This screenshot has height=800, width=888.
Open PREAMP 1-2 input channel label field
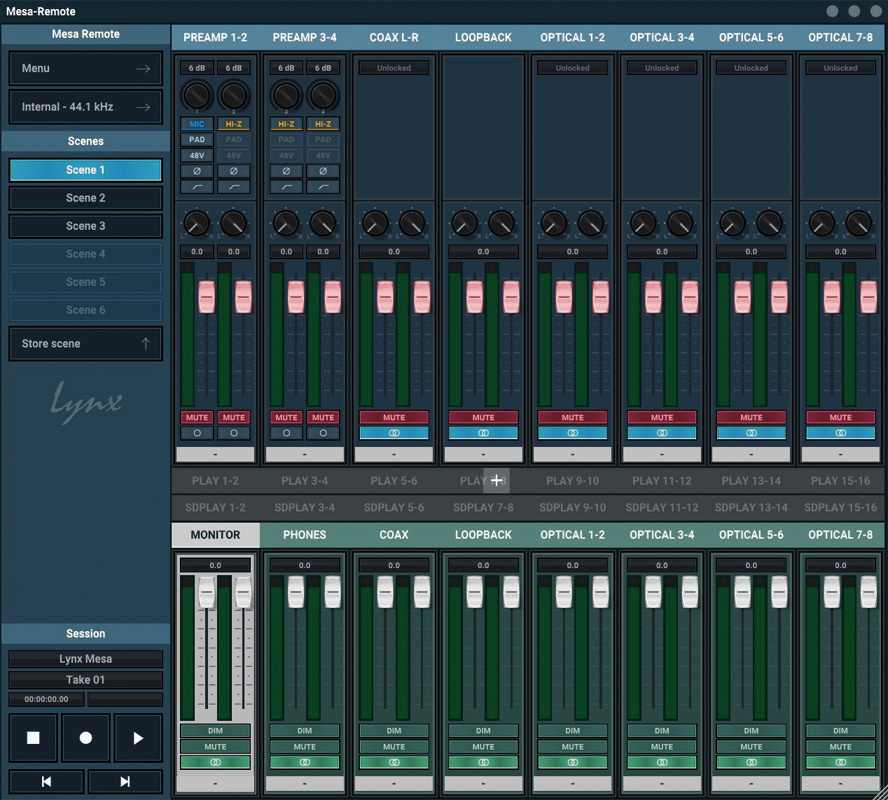(215, 454)
